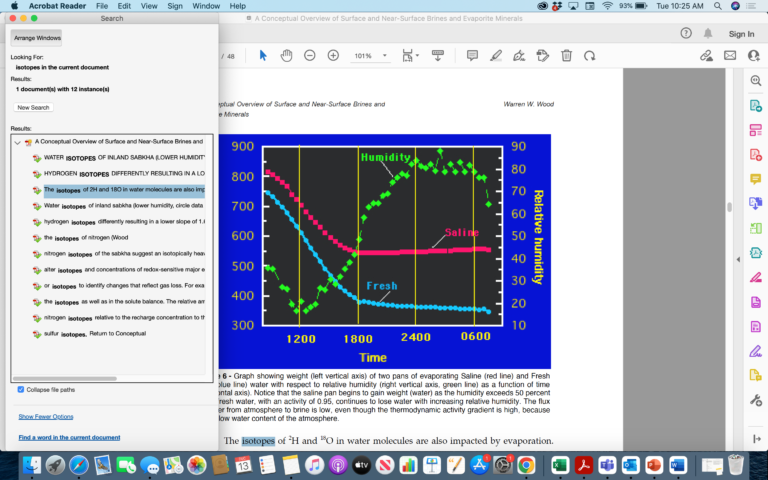Toggle Collapse file paths checkbox
This screenshot has width=768, height=480.
click(x=21, y=389)
